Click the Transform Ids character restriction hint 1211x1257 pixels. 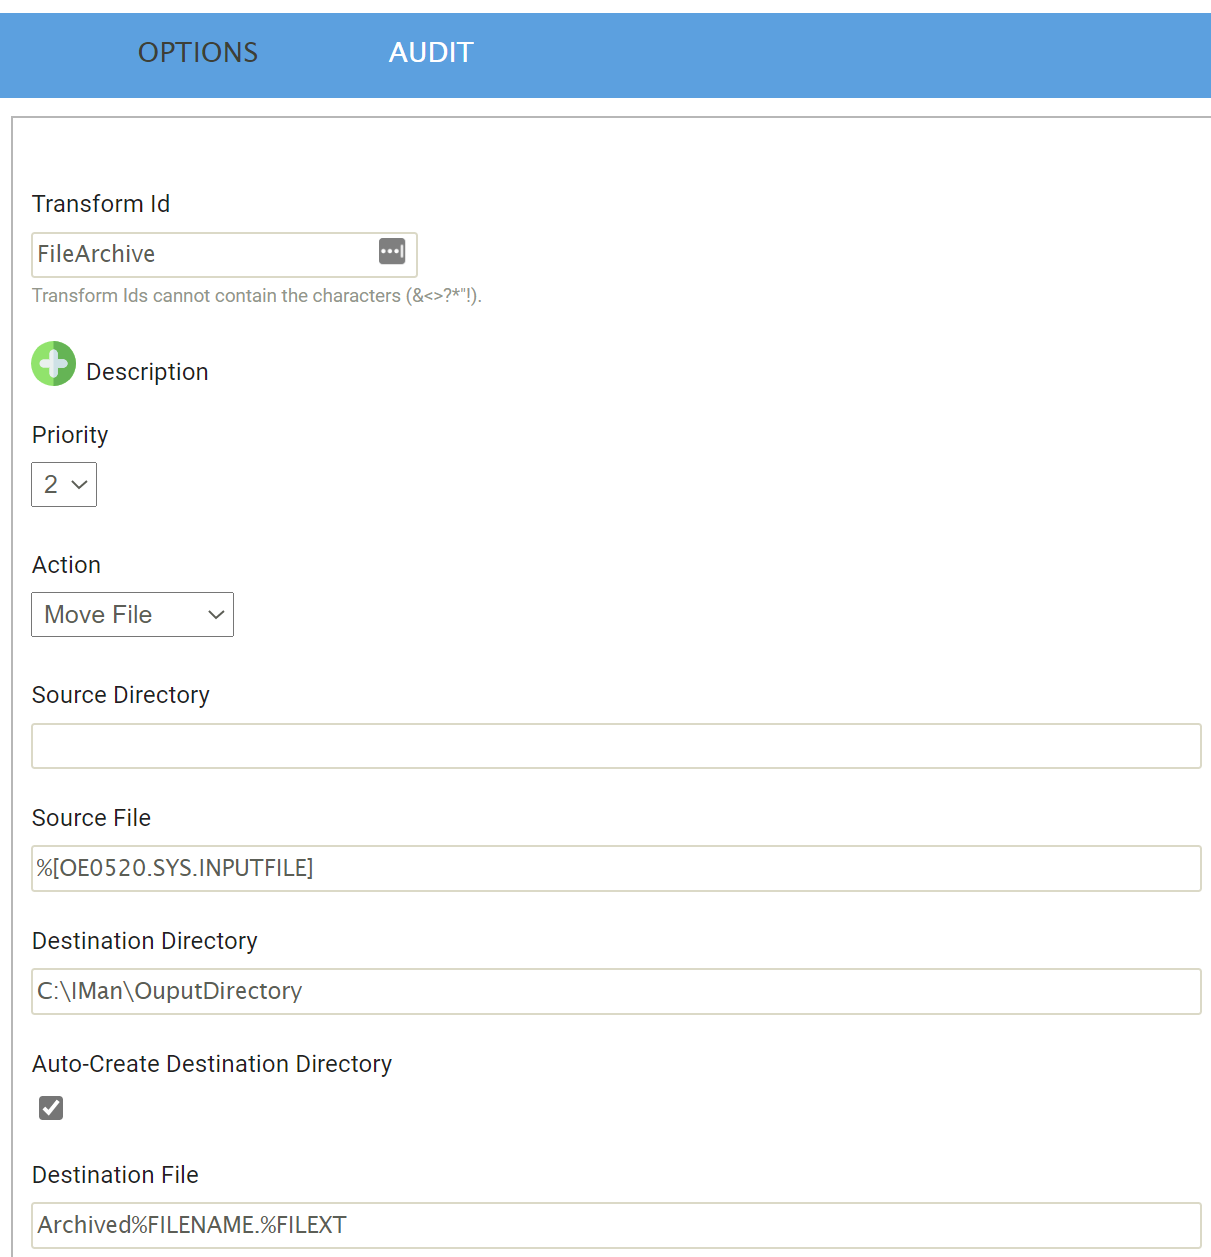[257, 296]
